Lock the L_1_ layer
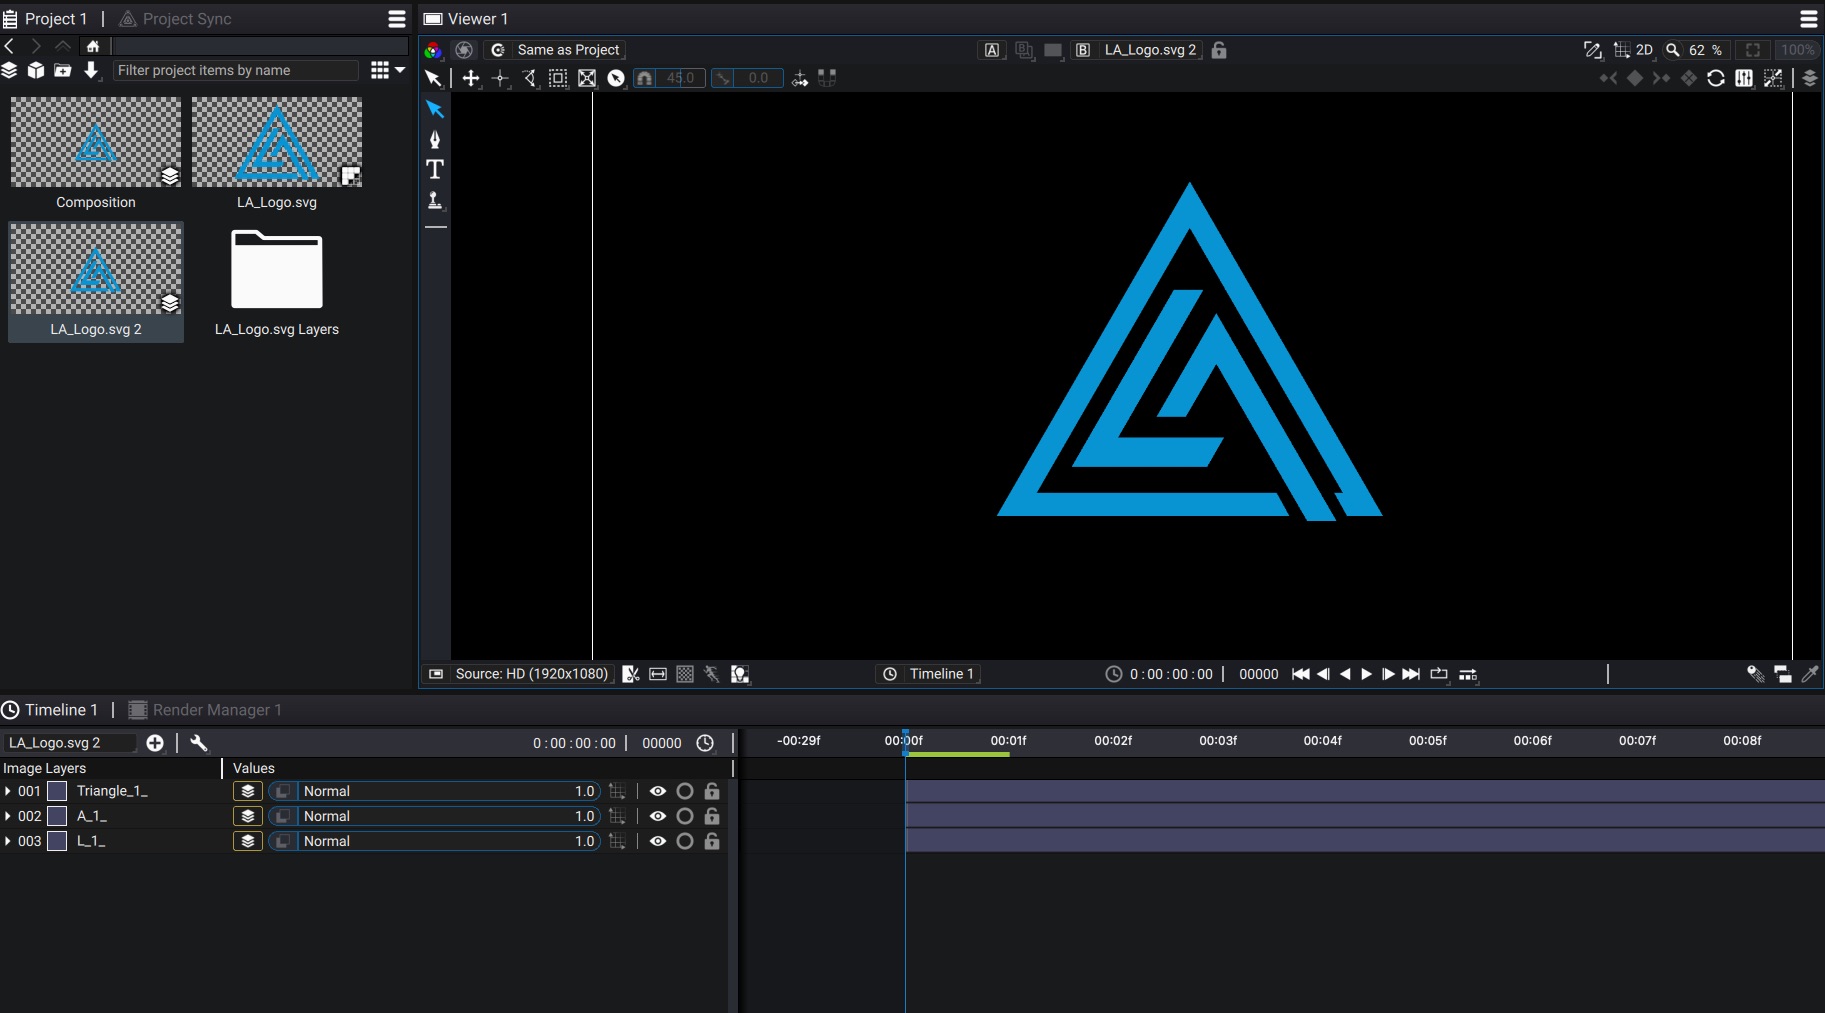Image resolution: width=1825 pixels, height=1013 pixels. click(712, 841)
